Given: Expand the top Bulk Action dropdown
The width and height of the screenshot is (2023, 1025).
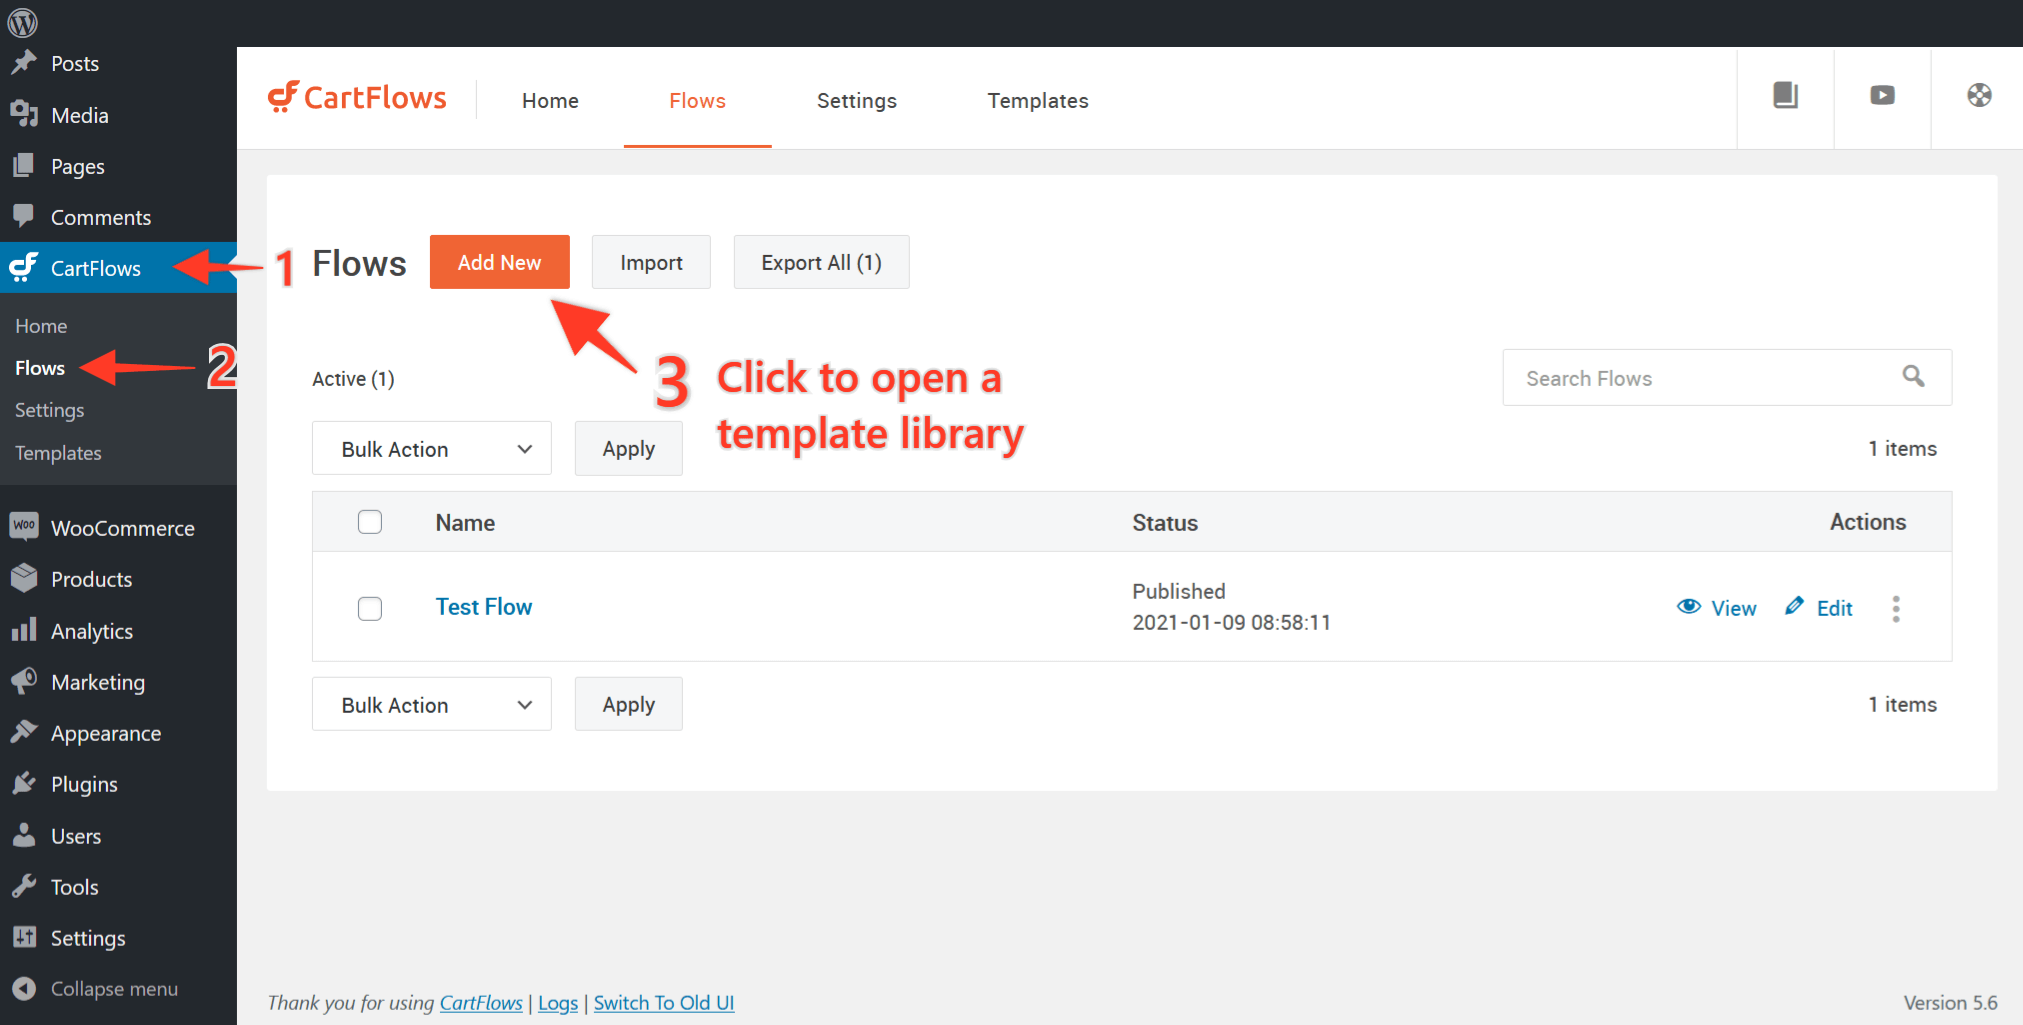Looking at the screenshot, I should click(x=432, y=449).
